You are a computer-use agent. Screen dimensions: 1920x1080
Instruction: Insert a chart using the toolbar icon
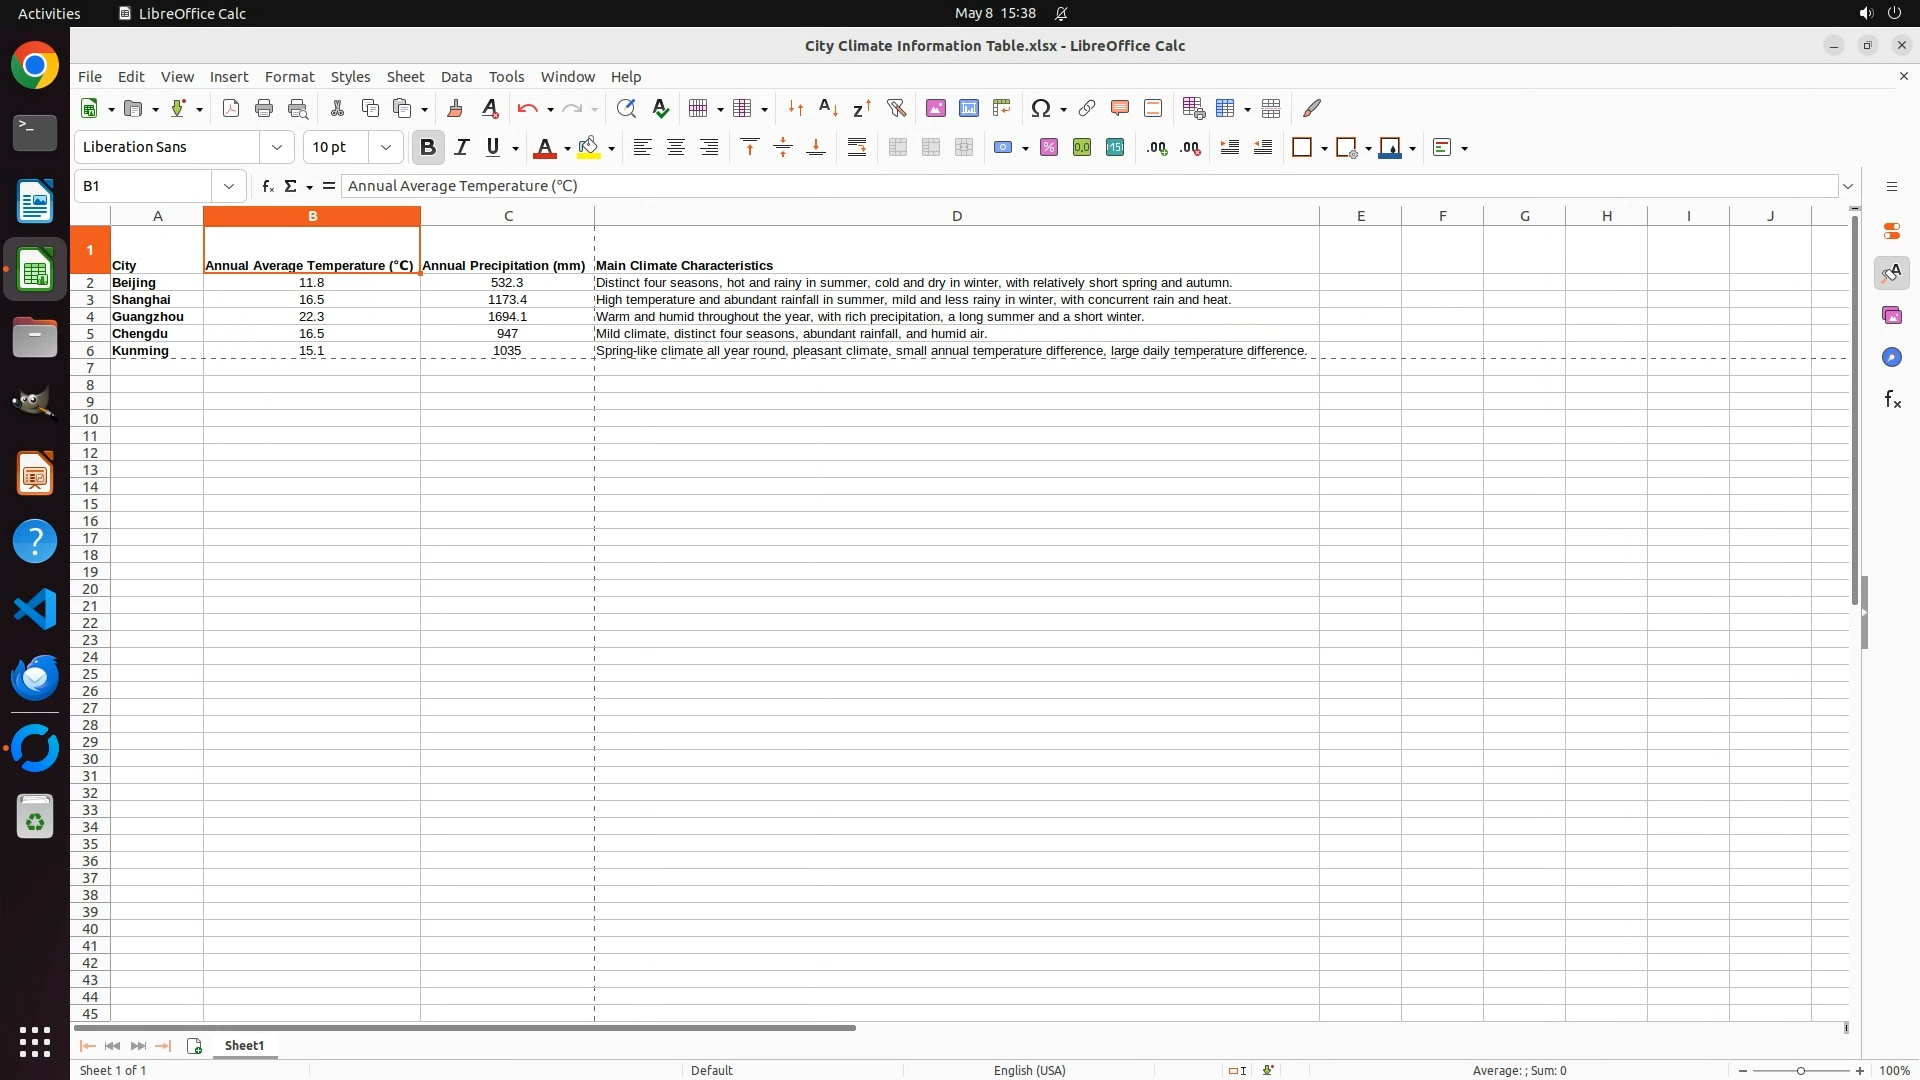pyautogui.click(x=968, y=108)
